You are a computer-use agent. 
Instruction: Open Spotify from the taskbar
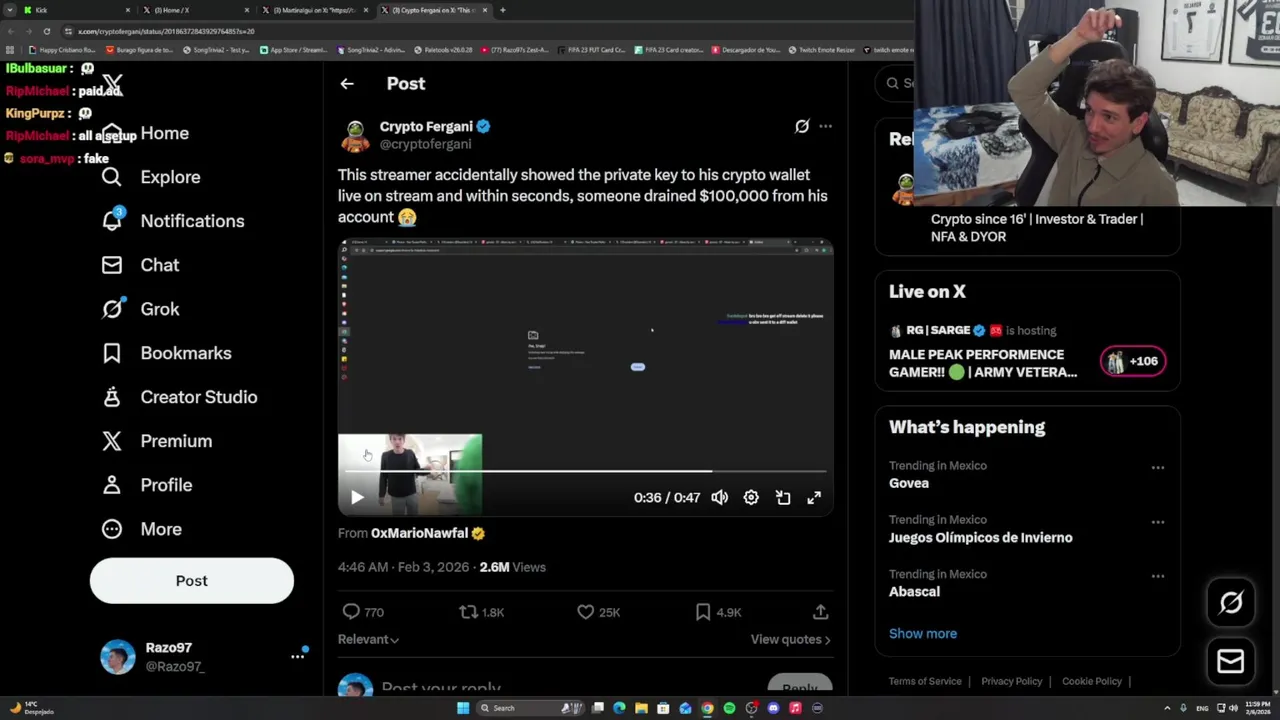729,708
